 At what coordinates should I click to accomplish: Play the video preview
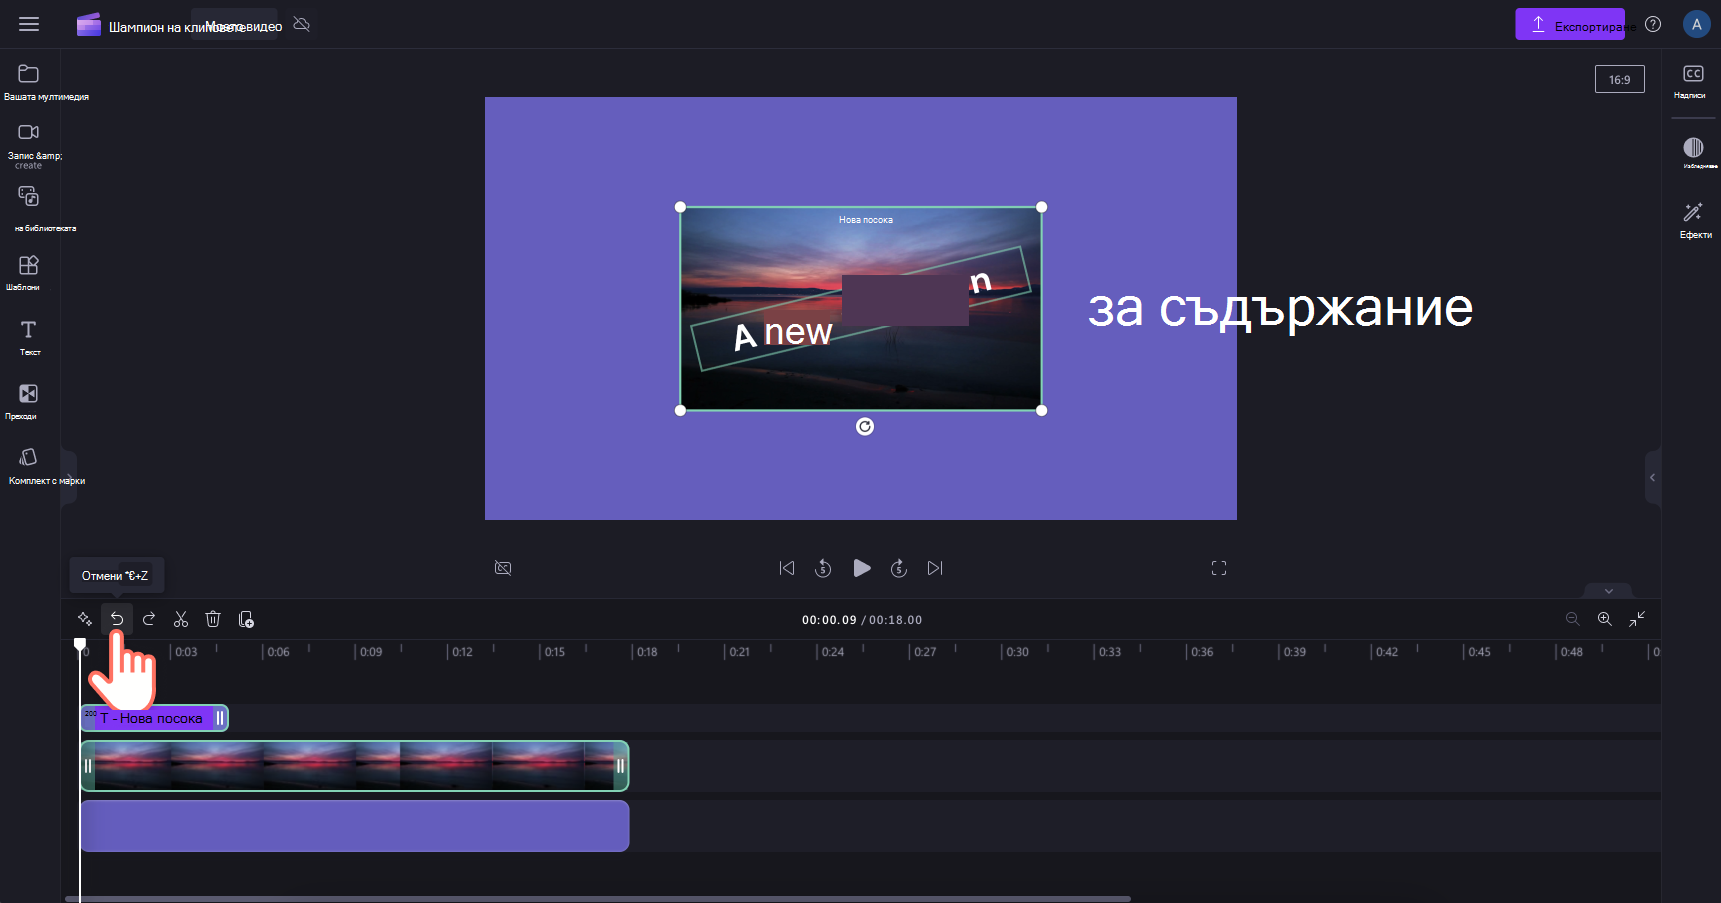[x=861, y=568]
